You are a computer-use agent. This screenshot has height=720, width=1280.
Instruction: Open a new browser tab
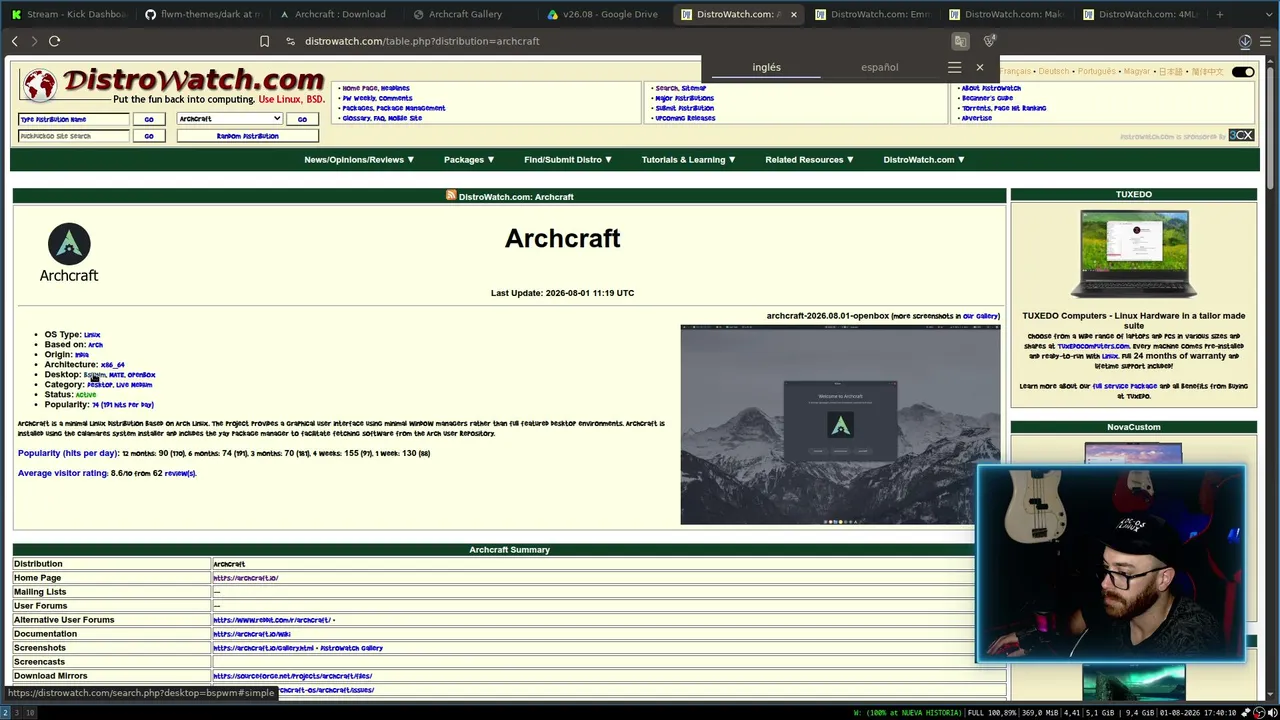pos(1220,14)
